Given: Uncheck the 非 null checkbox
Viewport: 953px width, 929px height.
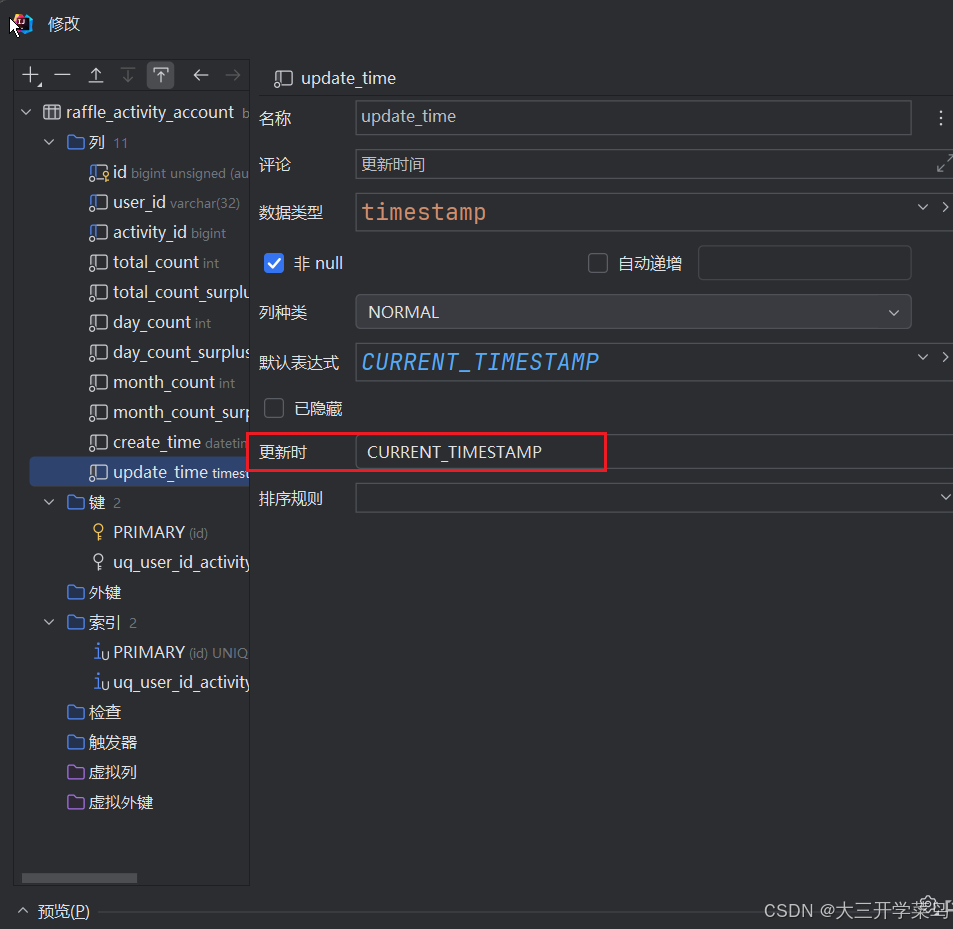Looking at the screenshot, I should (273, 263).
